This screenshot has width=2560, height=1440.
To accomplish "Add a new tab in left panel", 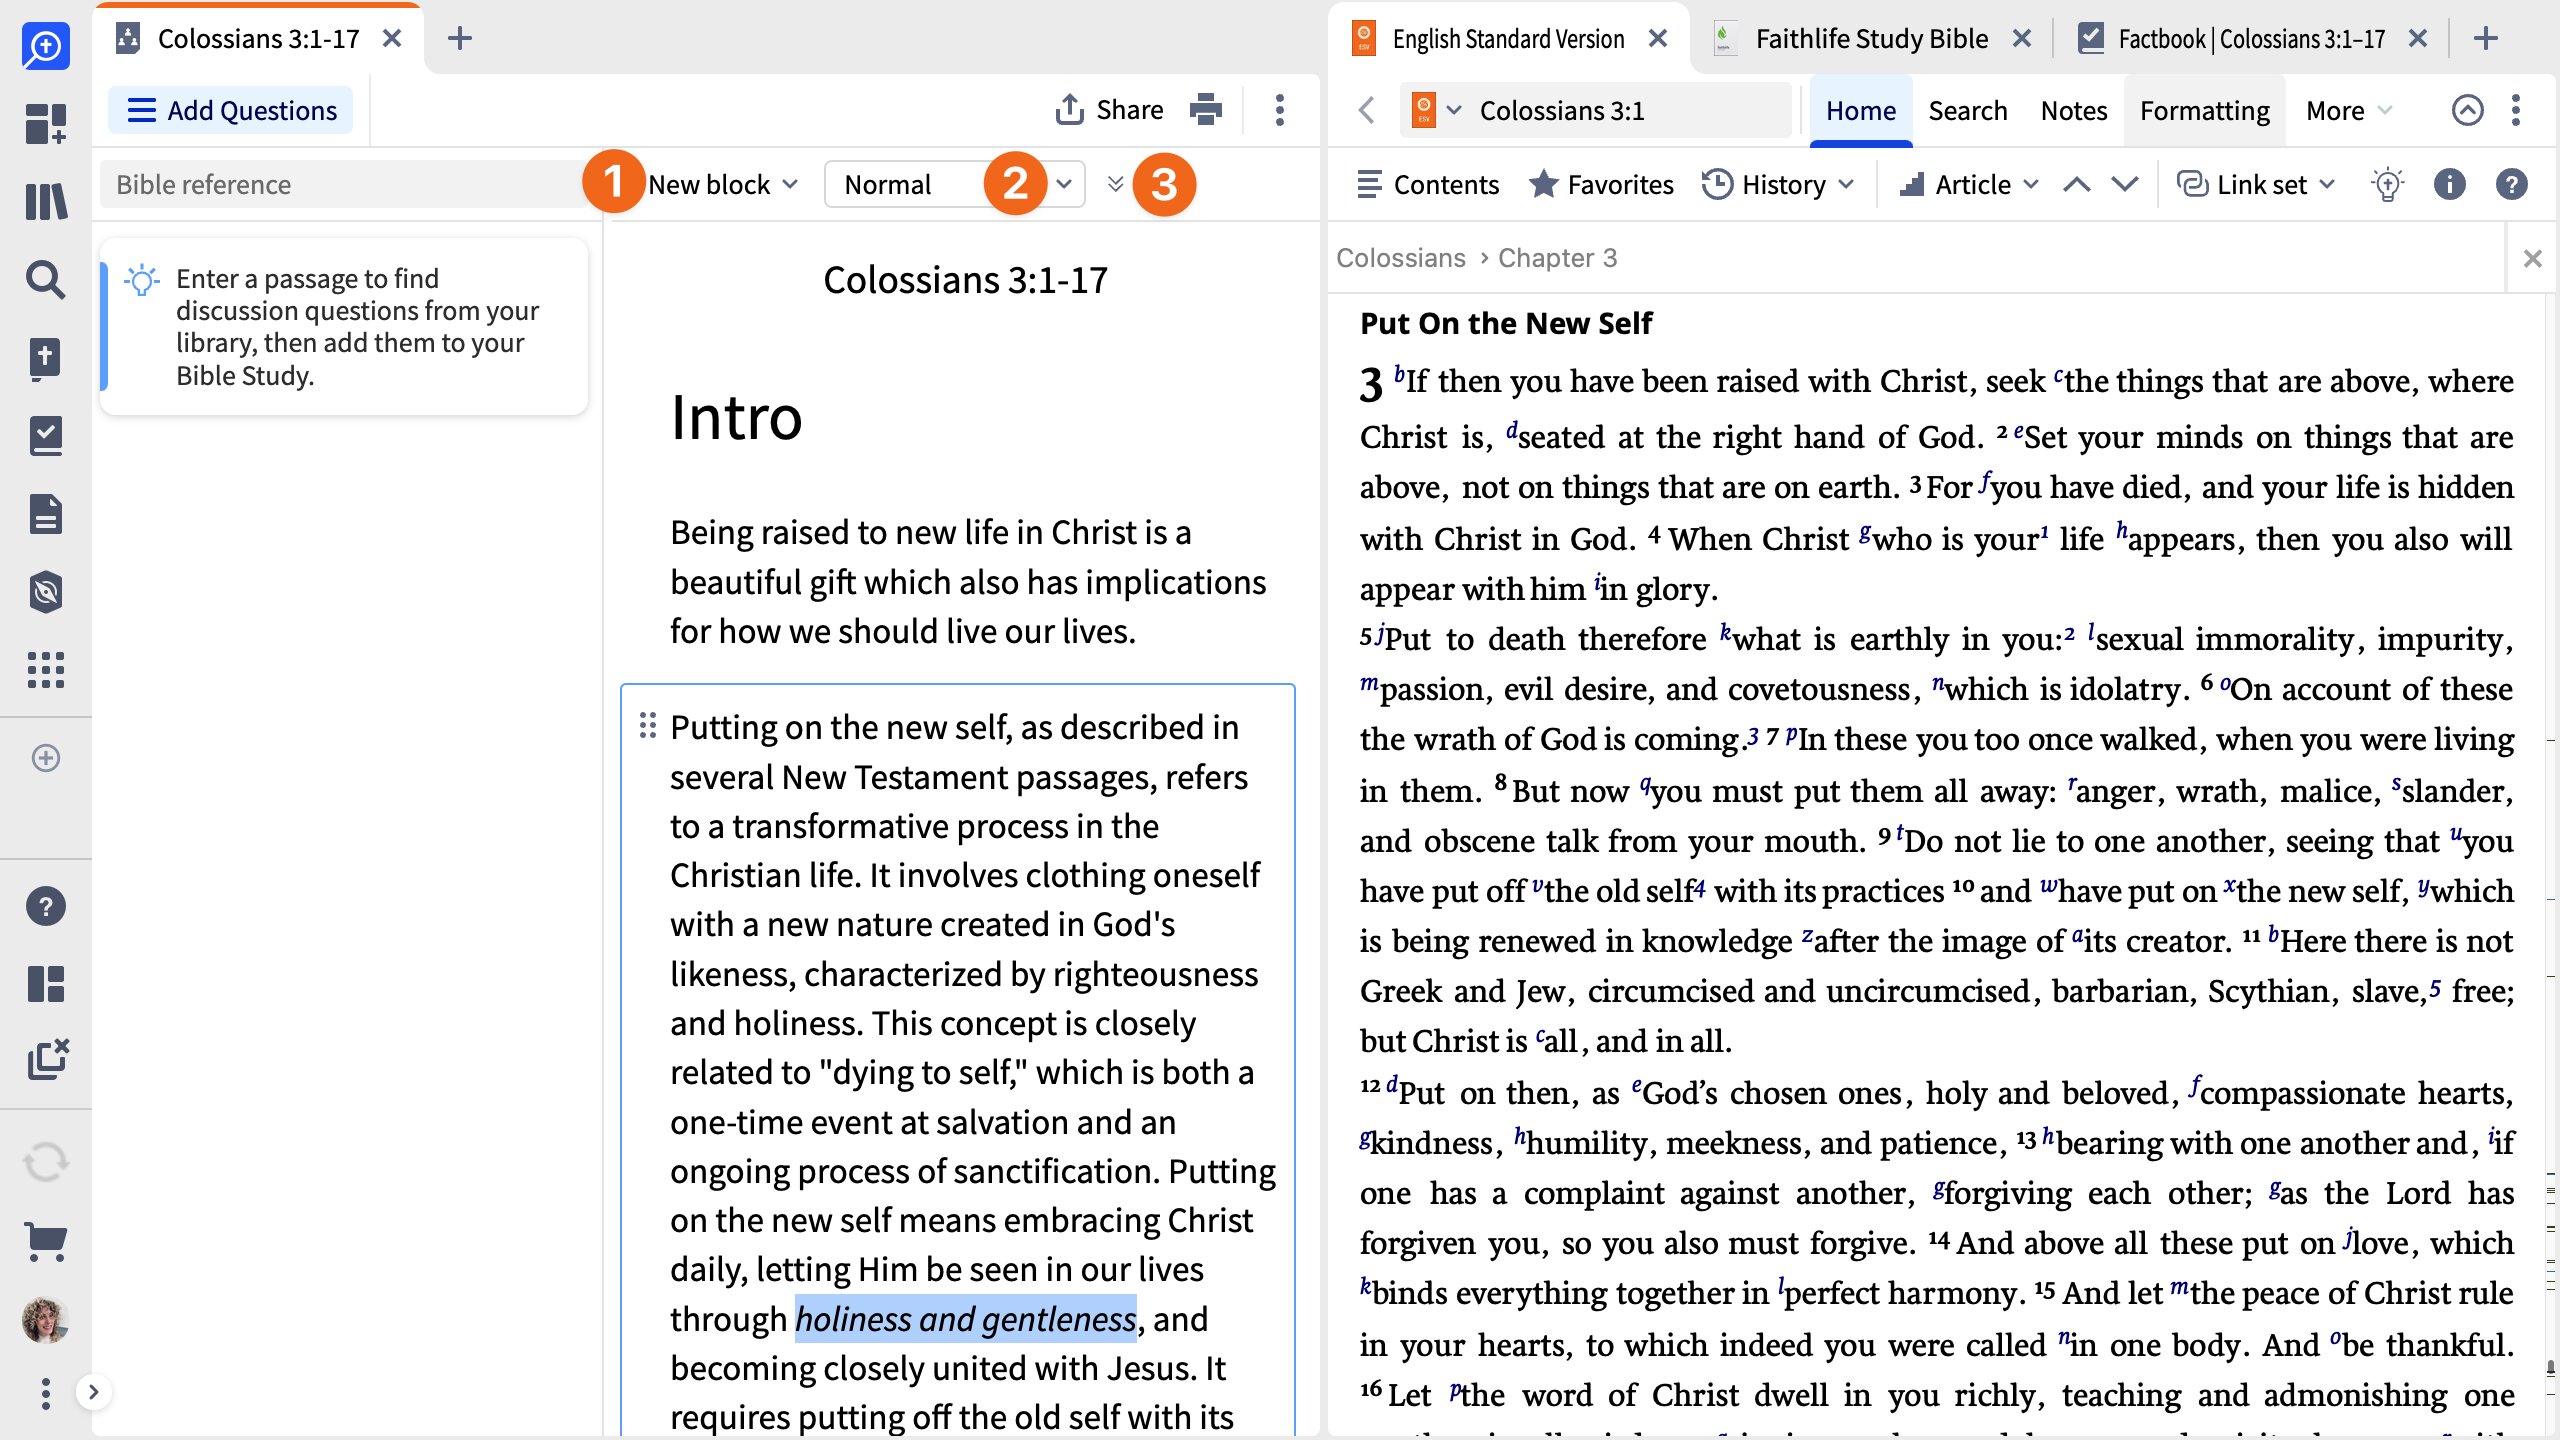I will point(460,39).
